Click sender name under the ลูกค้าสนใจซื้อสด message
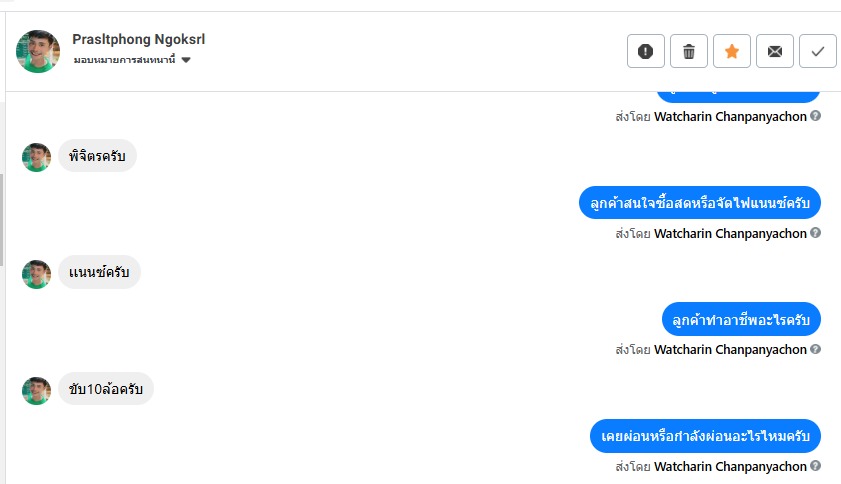This screenshot has width=841, height=484. click(x=730, y=234)
